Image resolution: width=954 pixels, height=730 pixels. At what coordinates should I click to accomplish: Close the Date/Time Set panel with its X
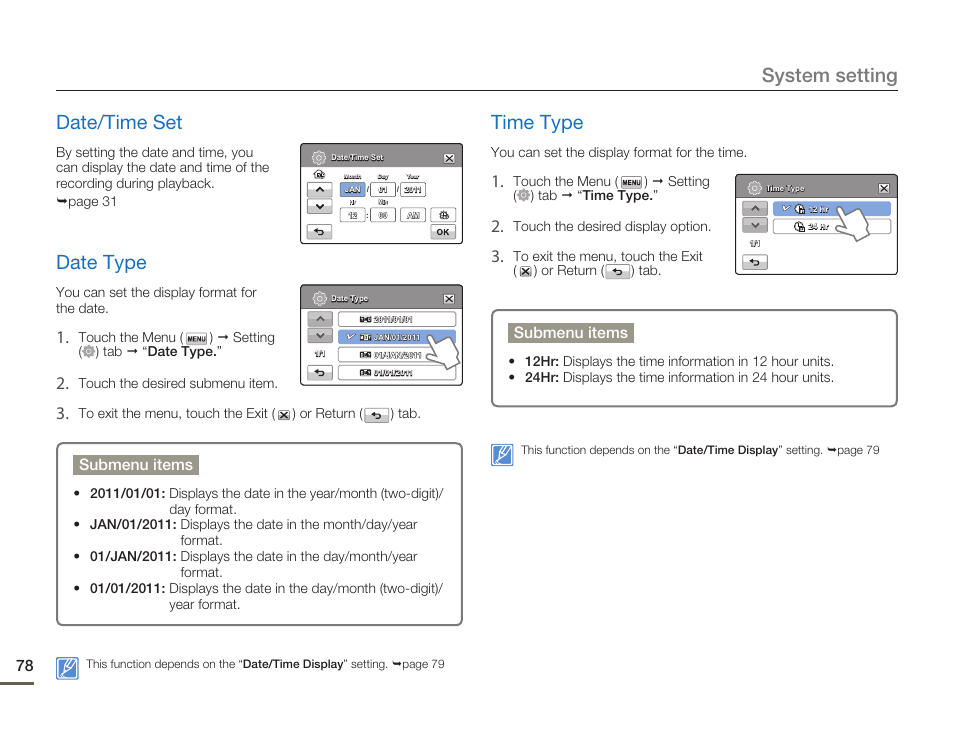449,158
